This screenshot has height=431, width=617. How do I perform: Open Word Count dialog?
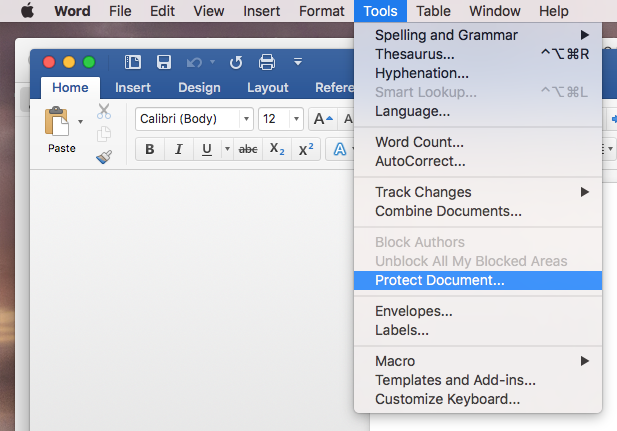tap(478, 142)
